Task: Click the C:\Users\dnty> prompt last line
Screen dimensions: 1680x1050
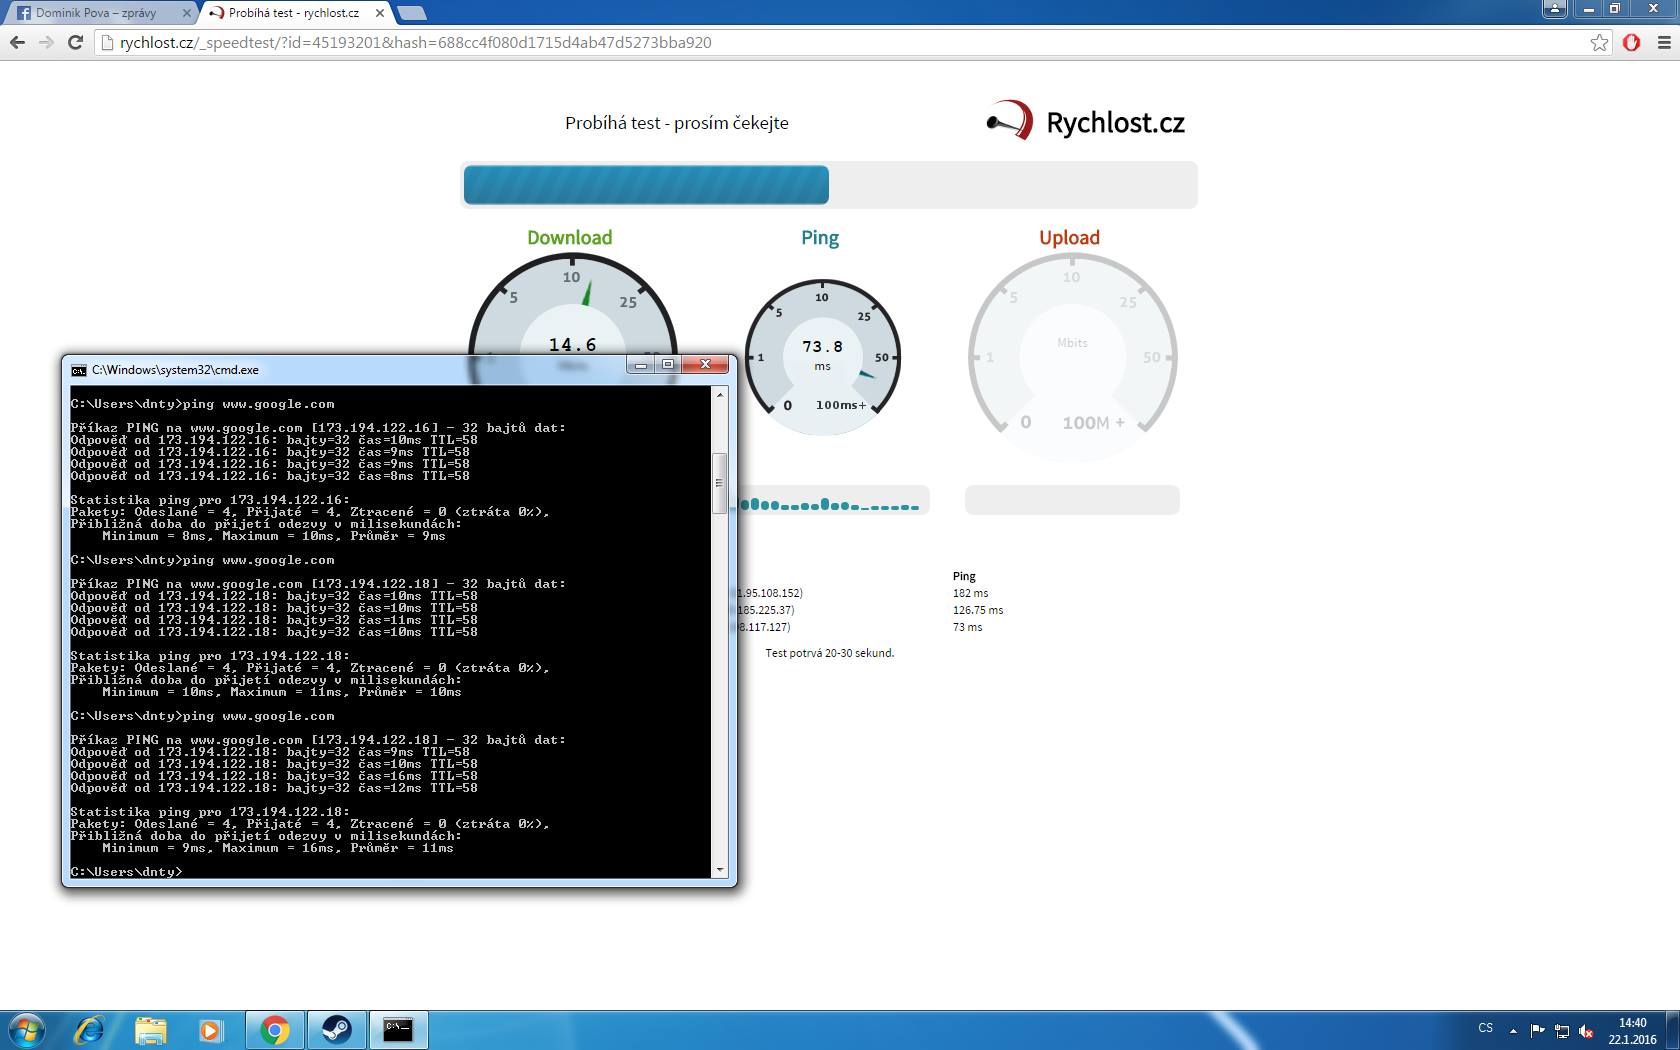Action: [127, 872]
